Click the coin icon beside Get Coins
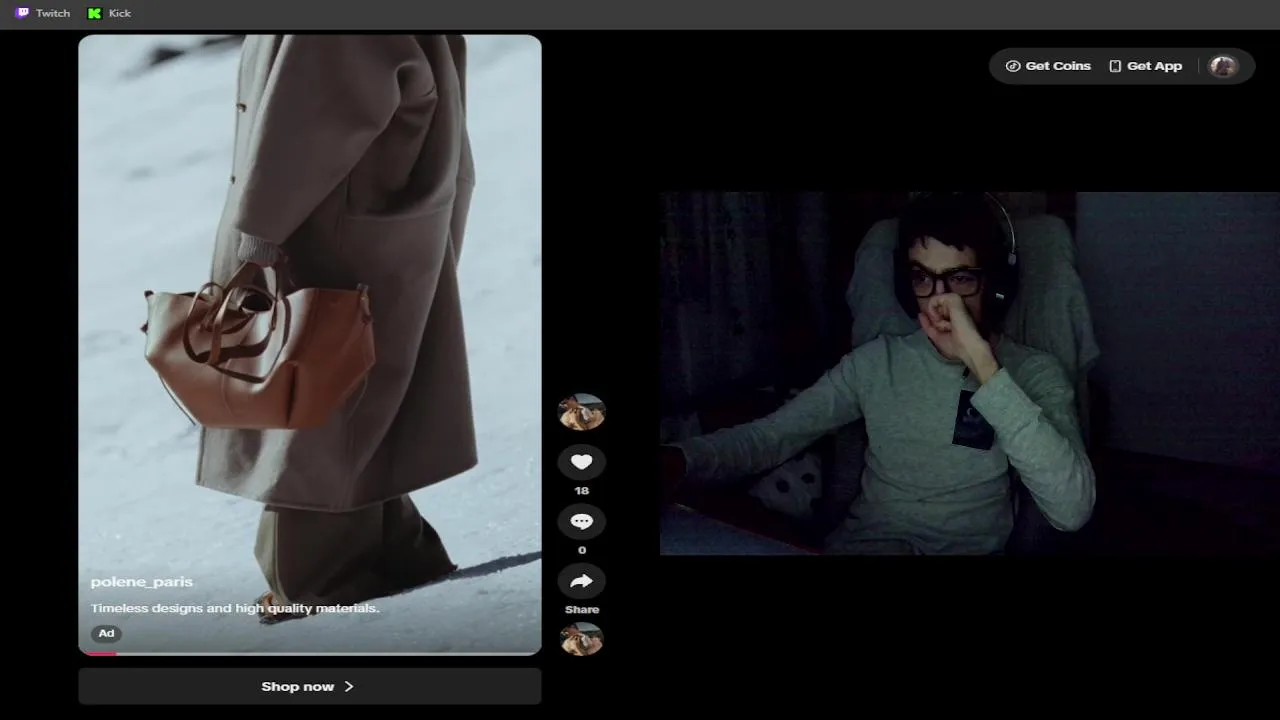The height and width of the screenshot is (720, 1280). 1013,66
